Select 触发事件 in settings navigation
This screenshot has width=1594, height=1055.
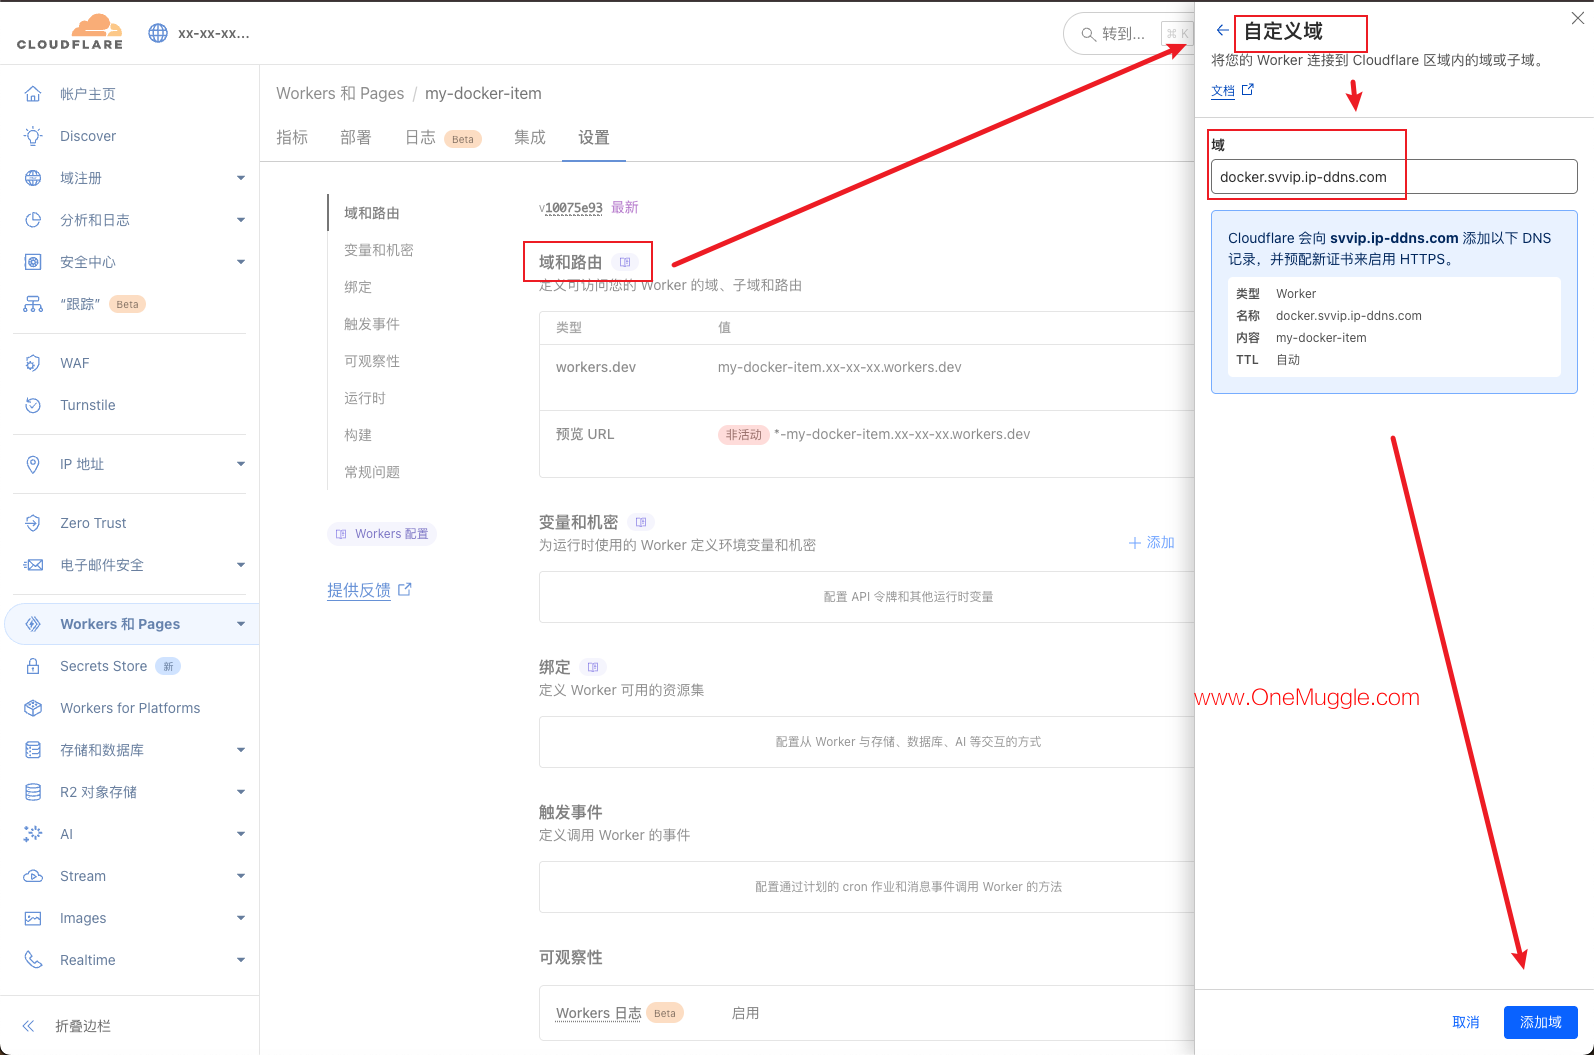click(x=372, y=324)
